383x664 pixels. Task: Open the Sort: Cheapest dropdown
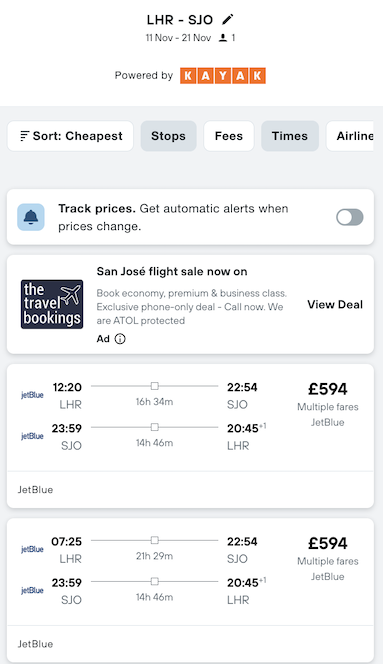pyautogui.click(x=70, y=136)
